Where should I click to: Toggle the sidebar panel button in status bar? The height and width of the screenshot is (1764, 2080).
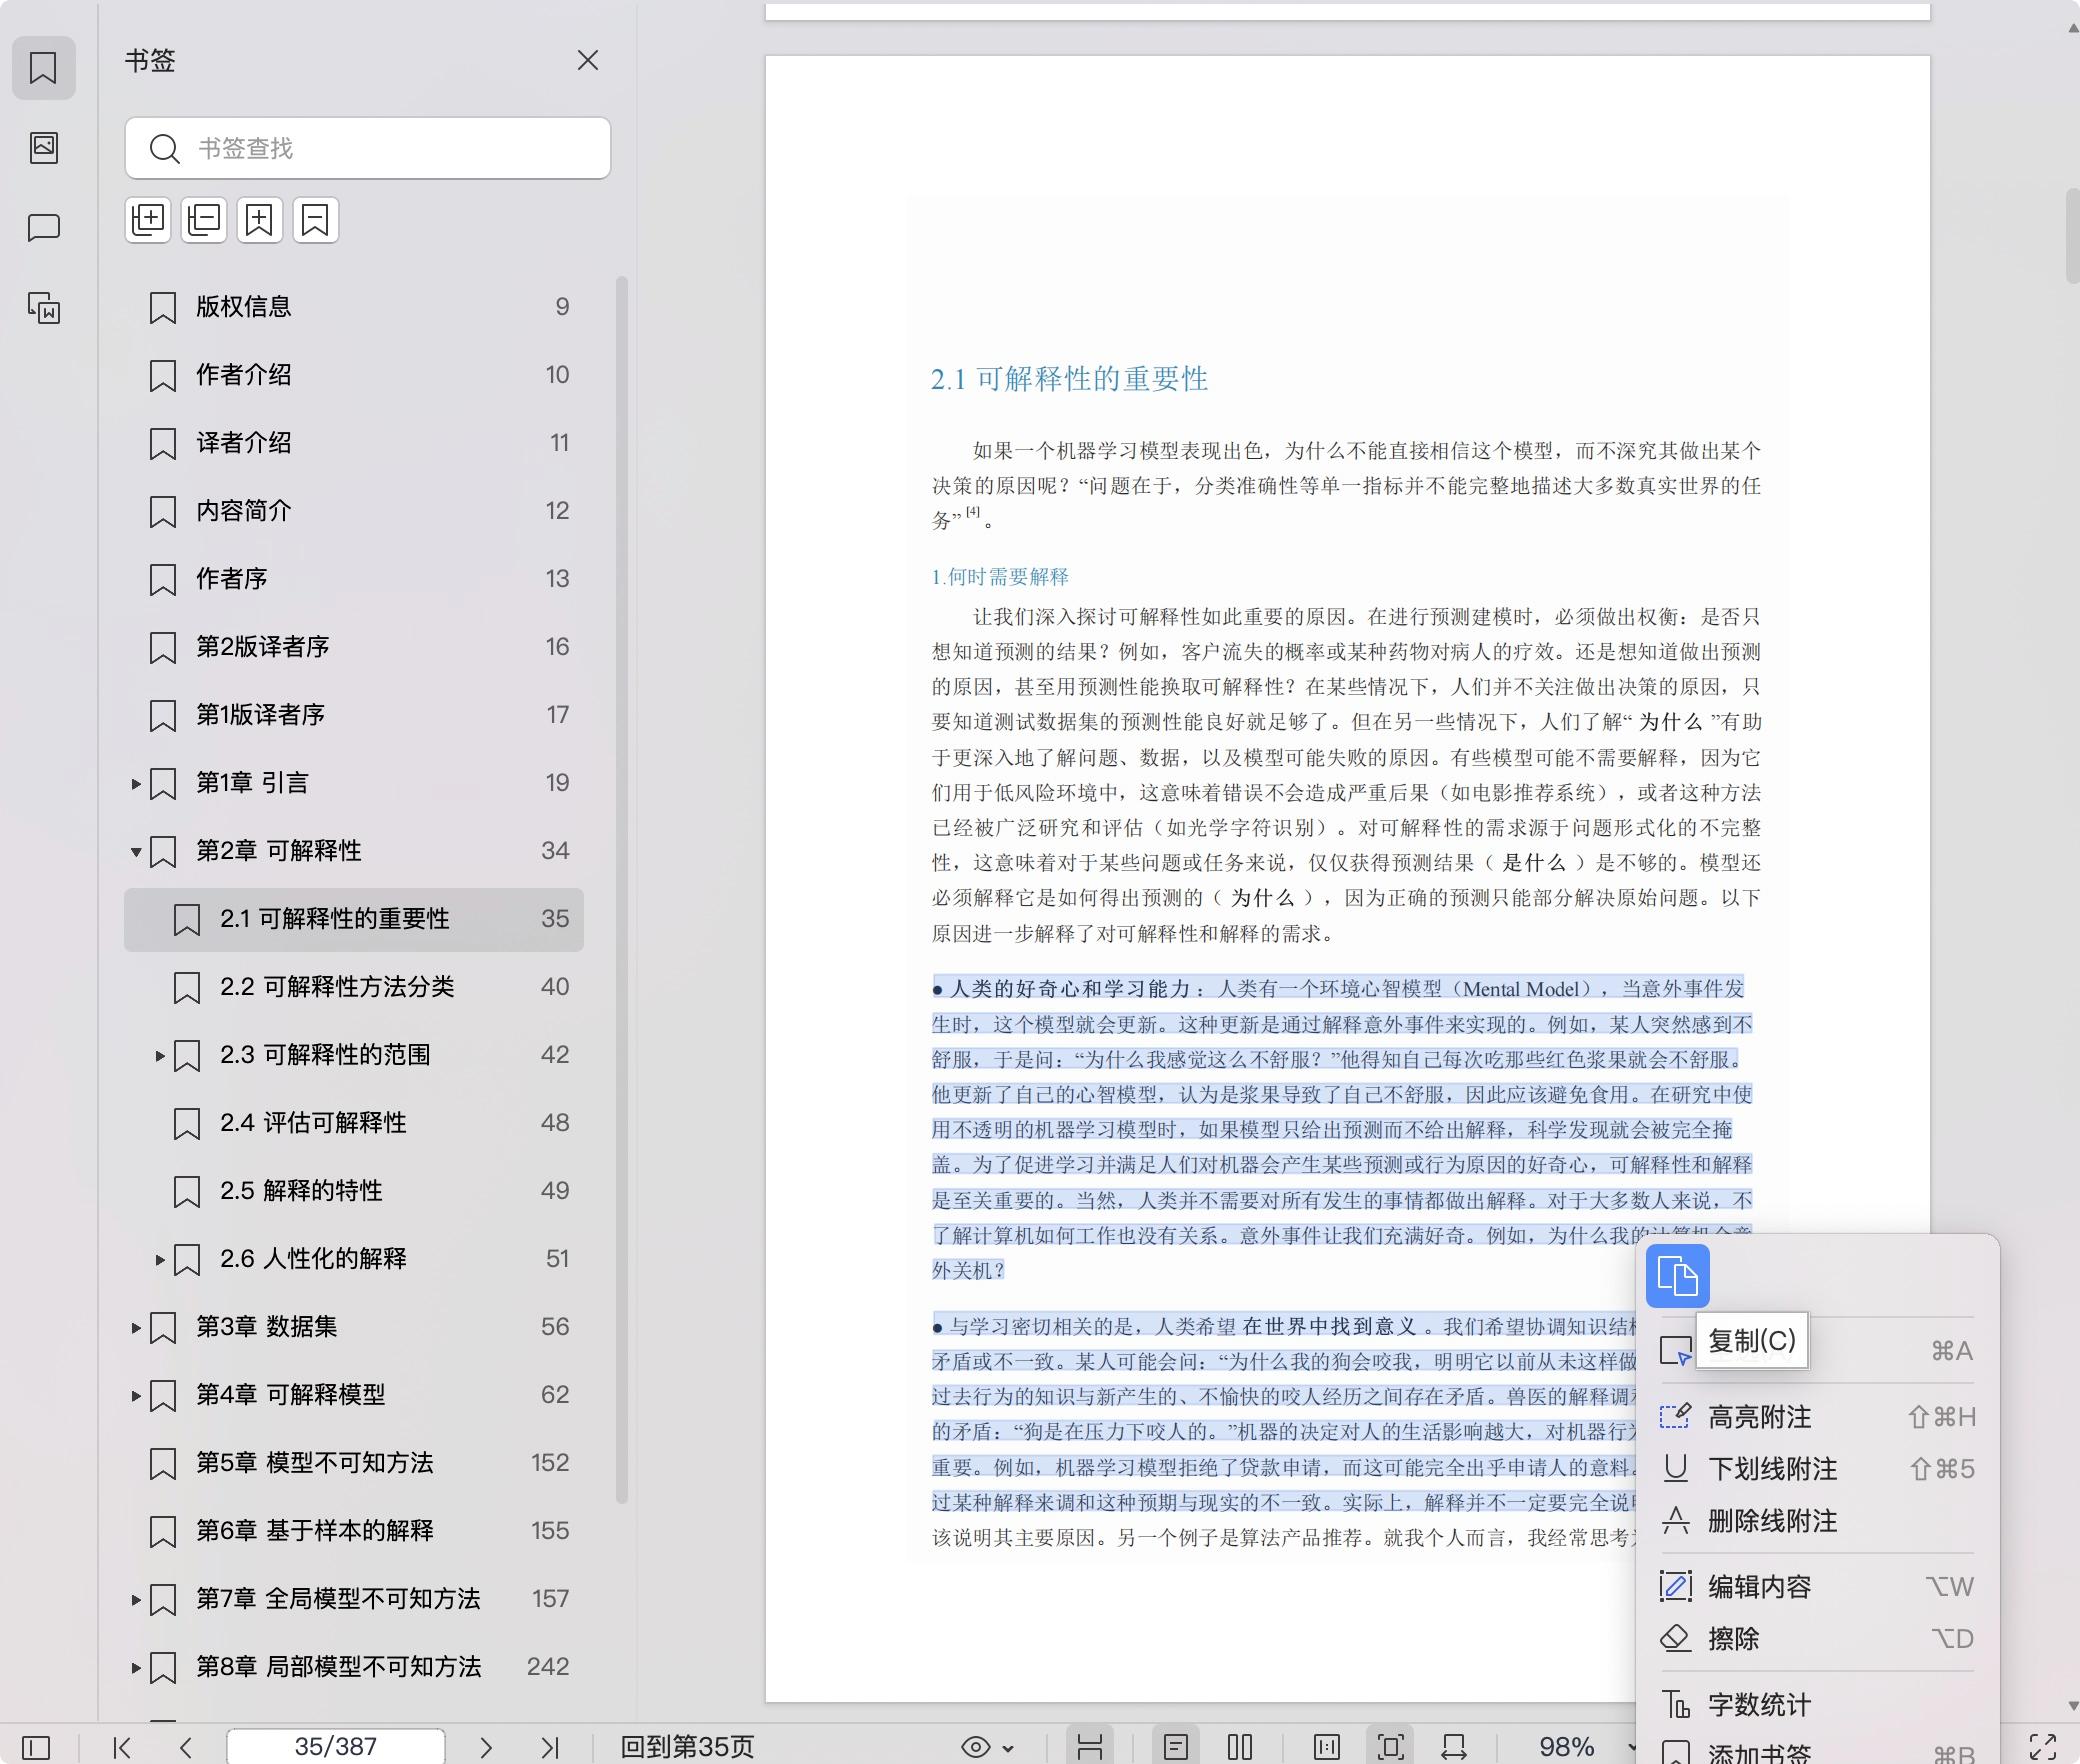click(x=36, y=1747)
